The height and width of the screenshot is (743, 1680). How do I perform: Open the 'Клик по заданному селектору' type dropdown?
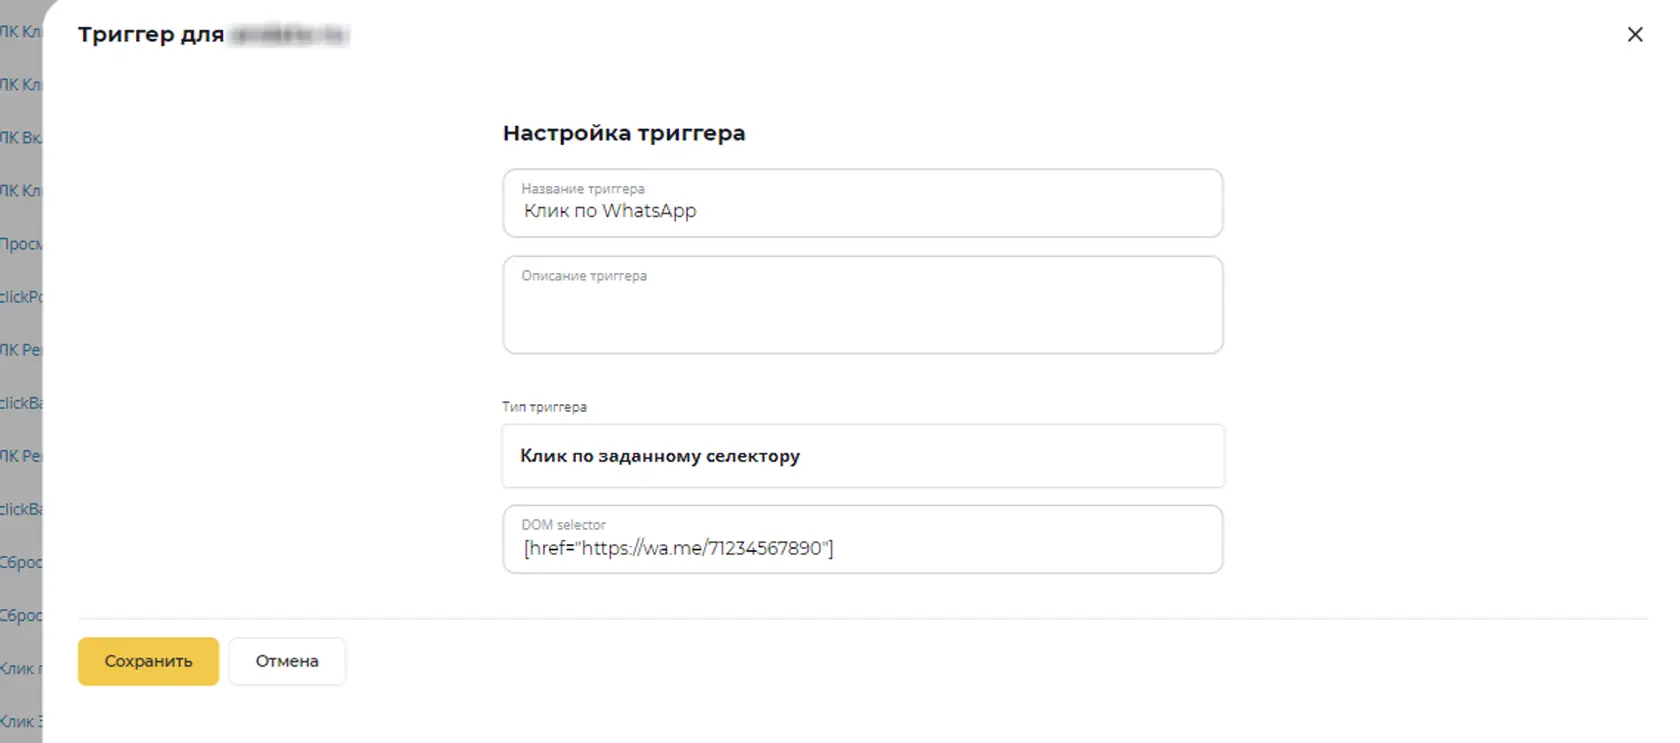[x=862, y=456]
